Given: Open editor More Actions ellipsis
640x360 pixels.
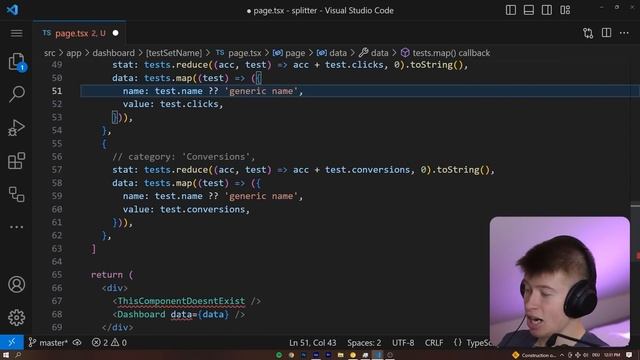Looking at the screenshot, I should (624, 33).
